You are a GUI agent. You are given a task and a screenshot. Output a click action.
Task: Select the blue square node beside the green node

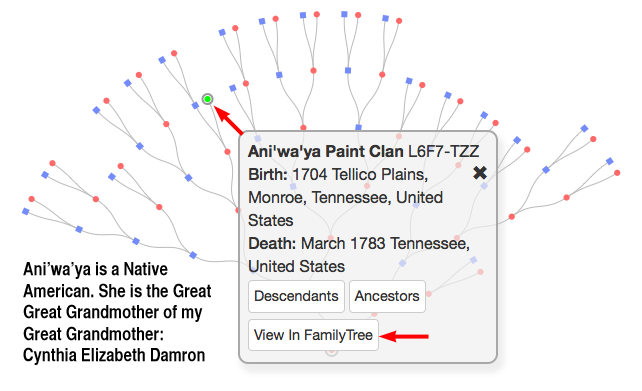[195, 106]
